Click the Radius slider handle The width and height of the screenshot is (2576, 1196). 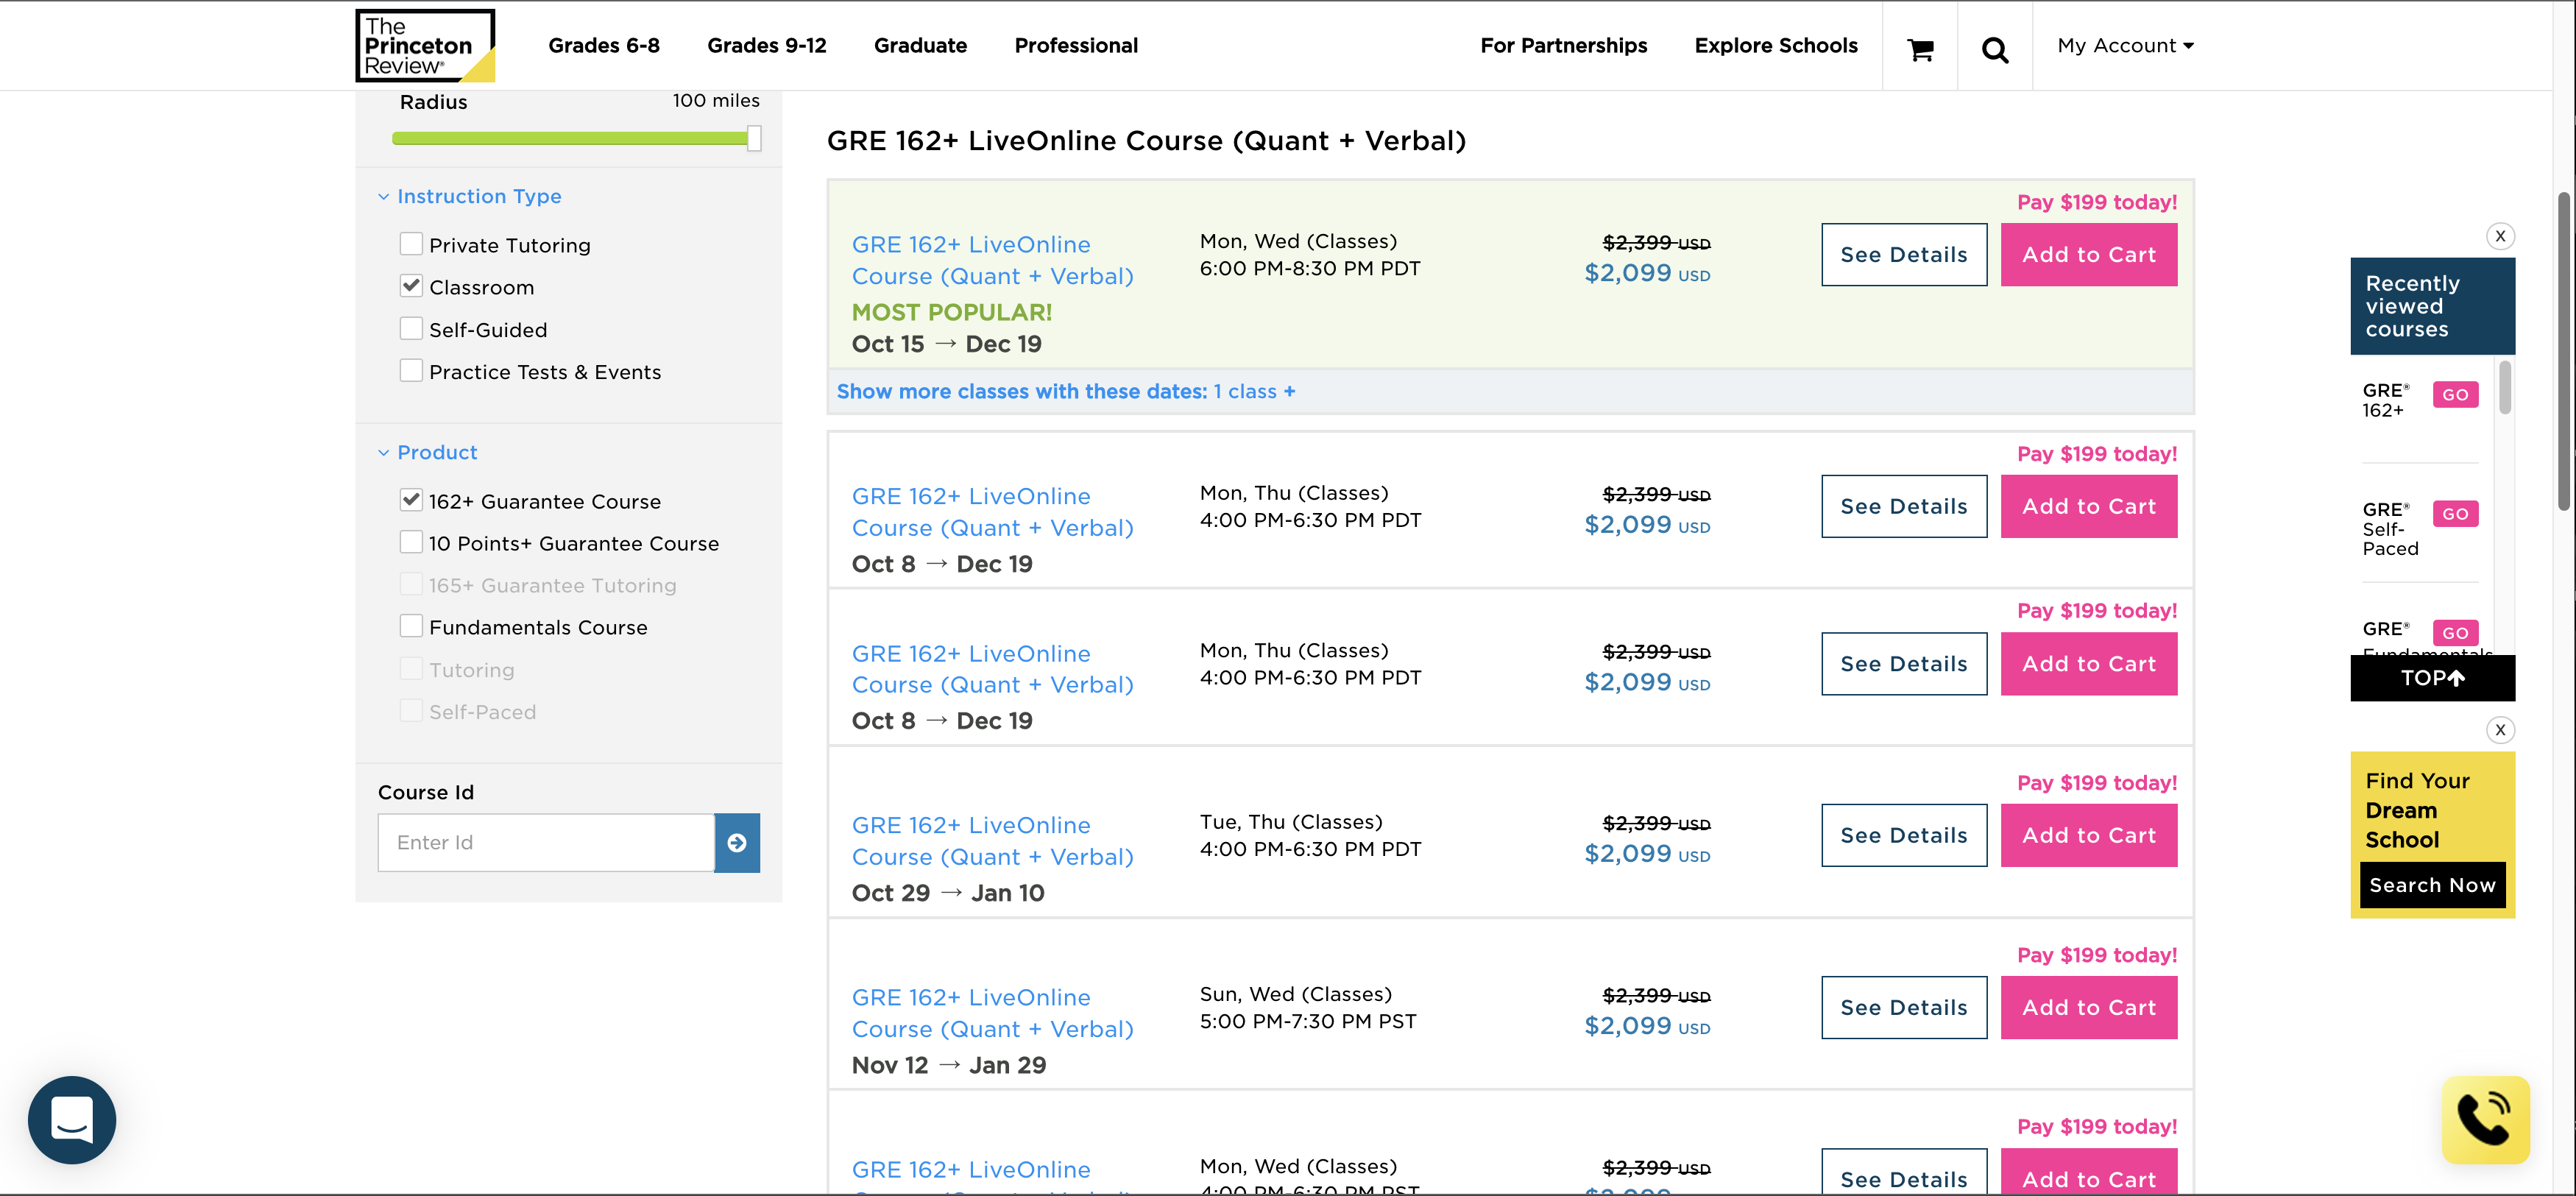(754, 138)
